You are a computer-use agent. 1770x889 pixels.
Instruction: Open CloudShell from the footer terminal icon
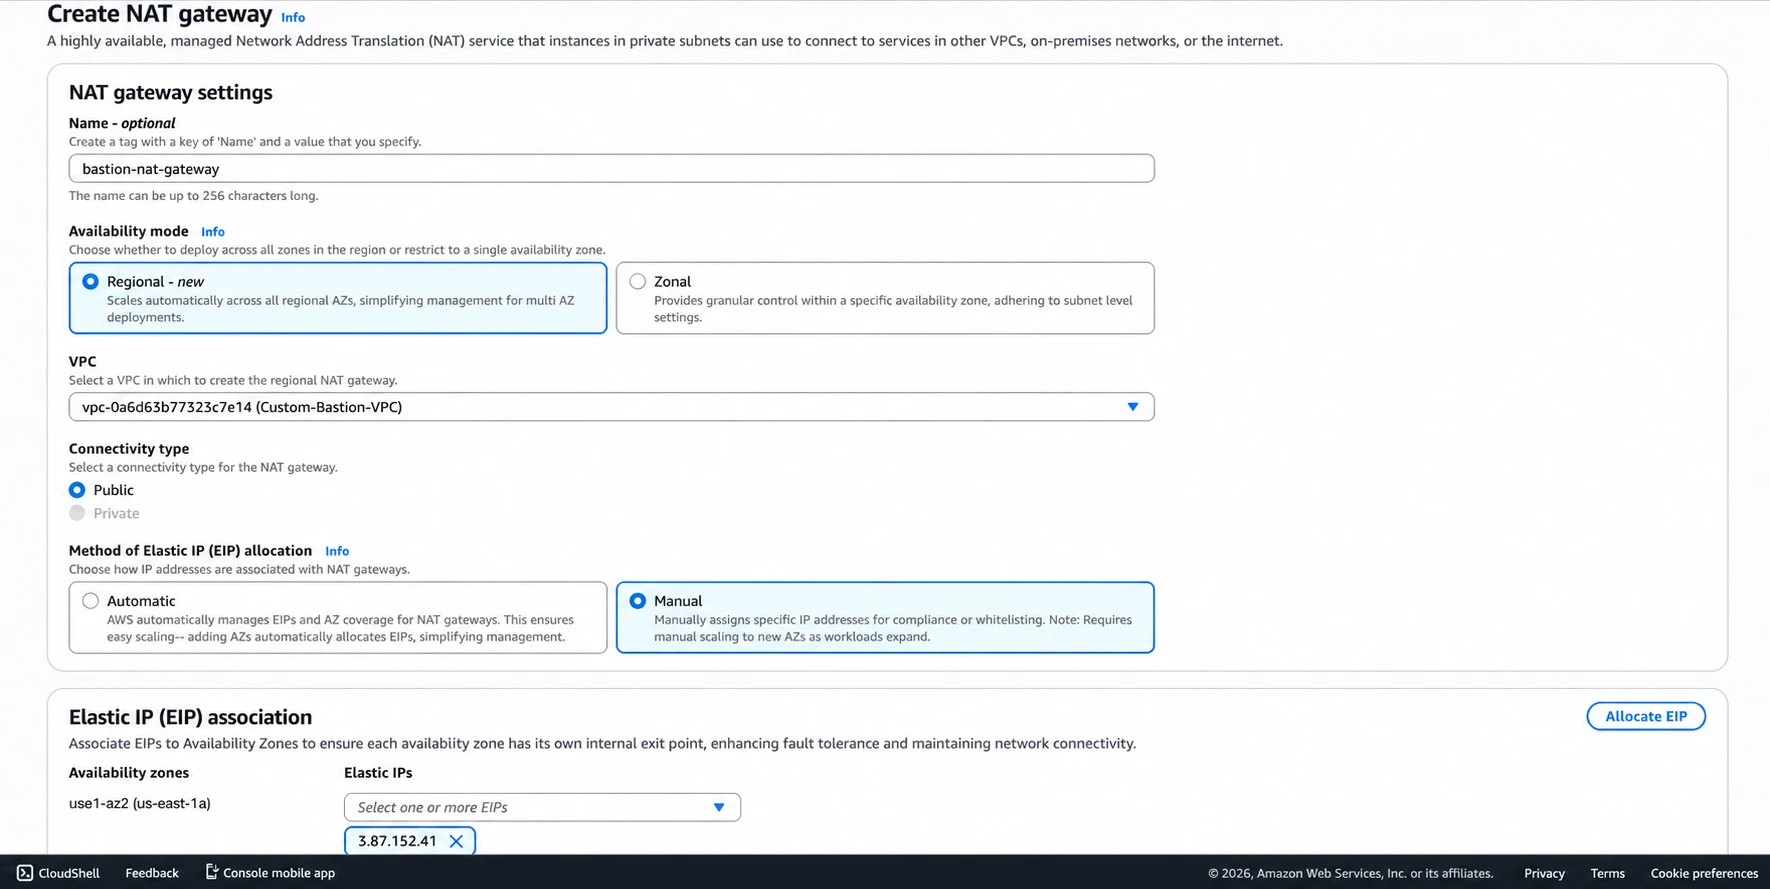coord(25,873)
